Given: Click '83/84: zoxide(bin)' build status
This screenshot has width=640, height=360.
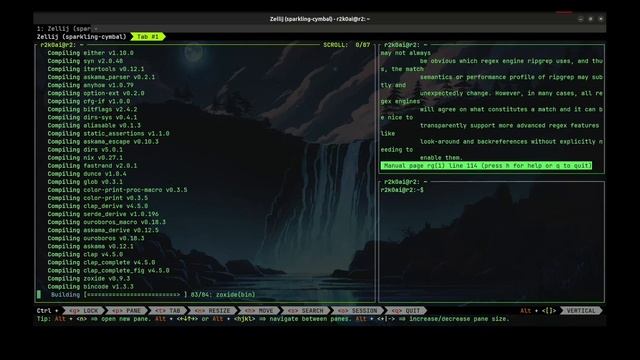Looking at the screenshot, I should pos(223,295).
